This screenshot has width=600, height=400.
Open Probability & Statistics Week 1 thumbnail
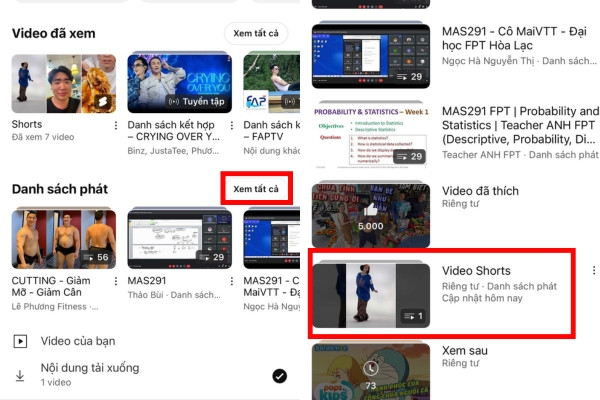coord(371,136)
